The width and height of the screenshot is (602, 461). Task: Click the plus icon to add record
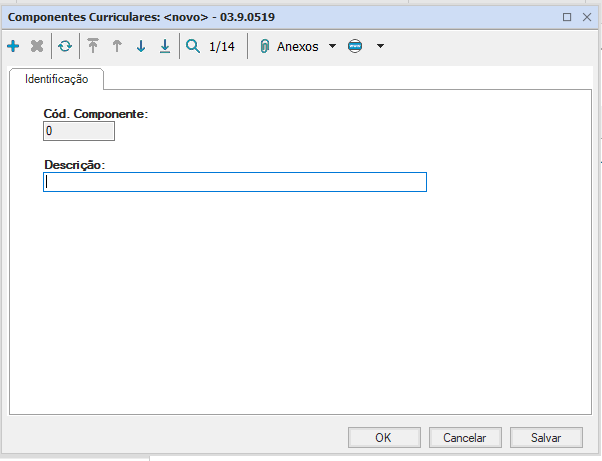tap(13, 46)
